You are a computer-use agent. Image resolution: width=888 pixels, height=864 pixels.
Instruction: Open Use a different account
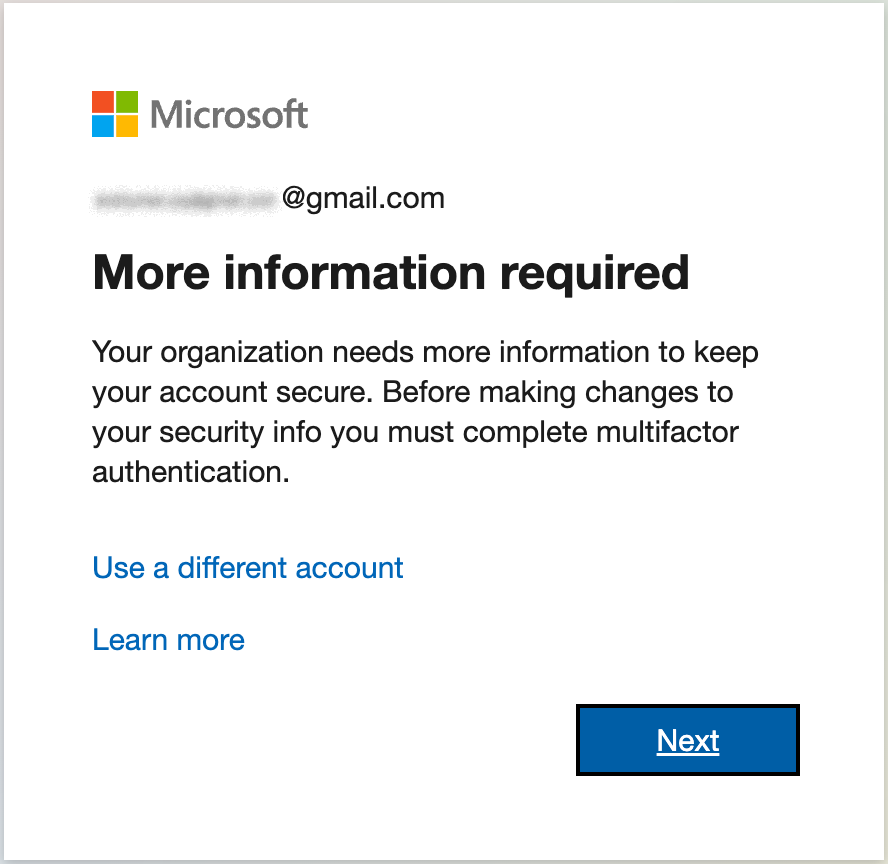pyautogui.click(x=247, y=568)
